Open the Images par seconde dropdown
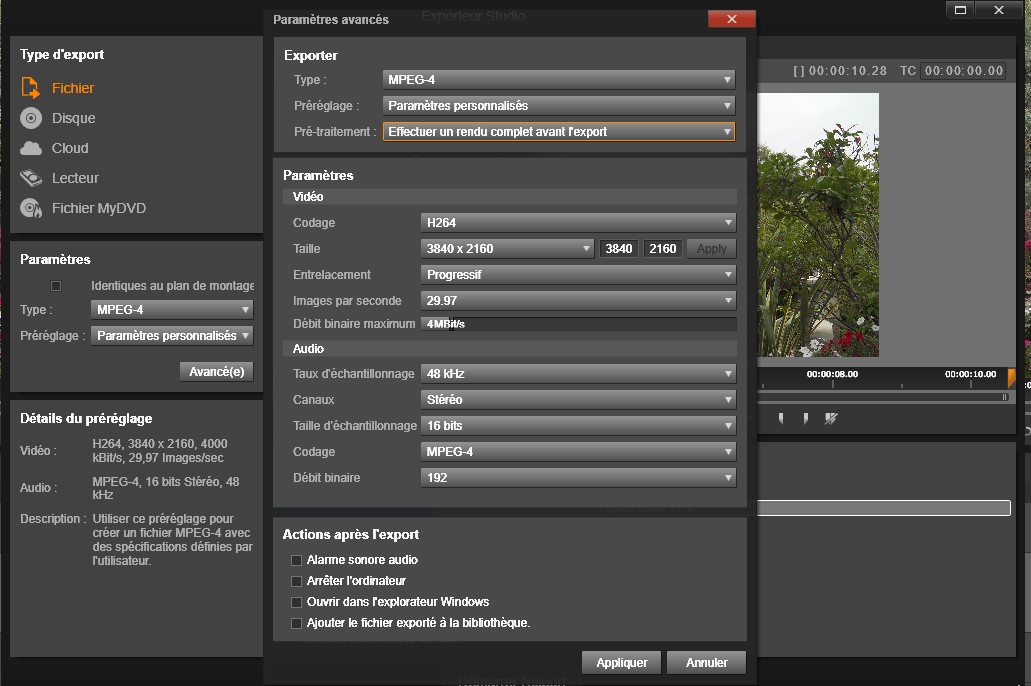The image size is (1031, 686). point(578,301)
